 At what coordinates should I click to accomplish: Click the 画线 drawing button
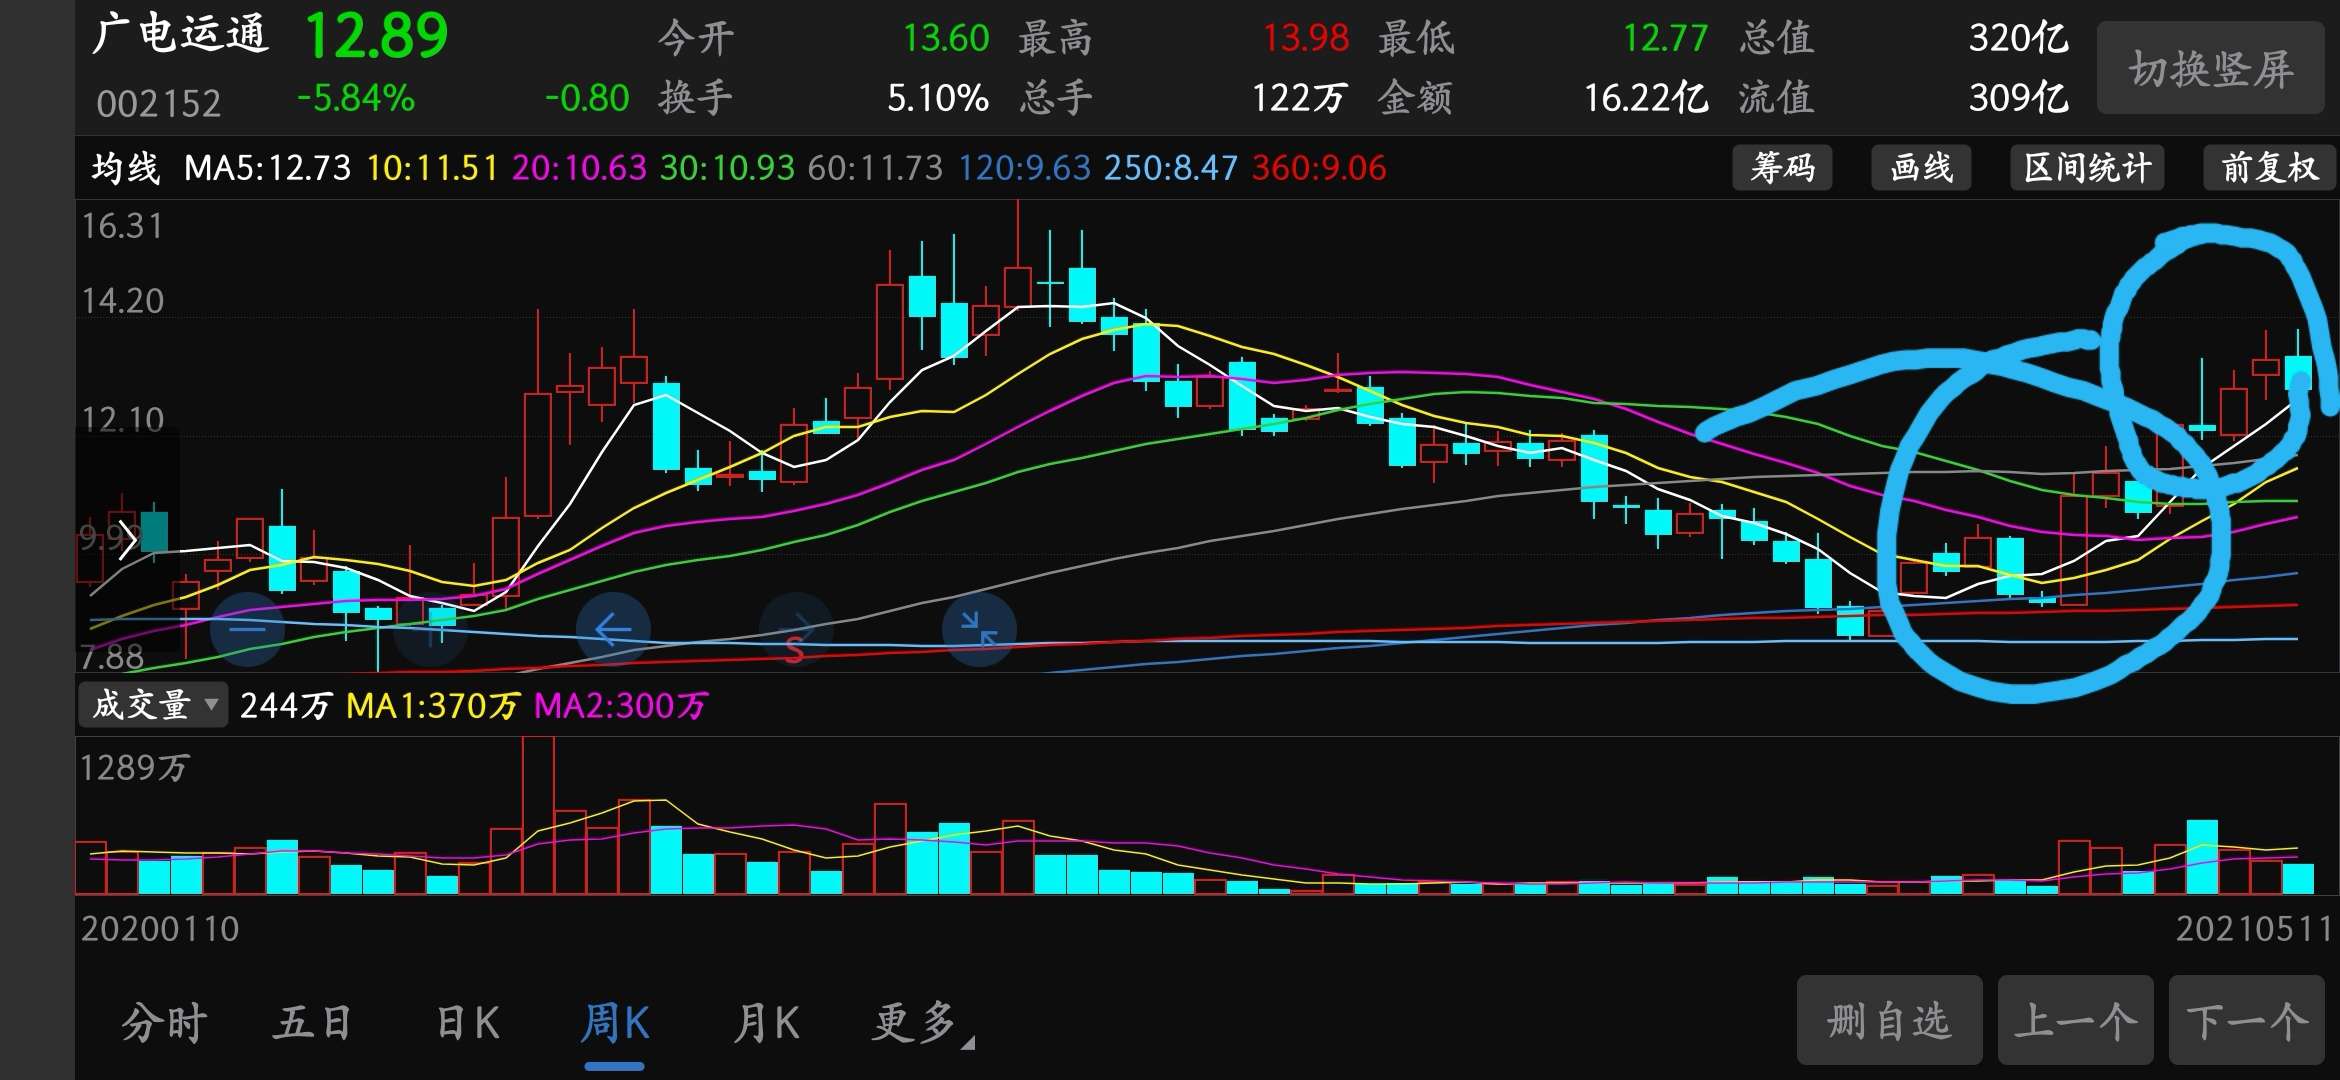(1921, 167)
